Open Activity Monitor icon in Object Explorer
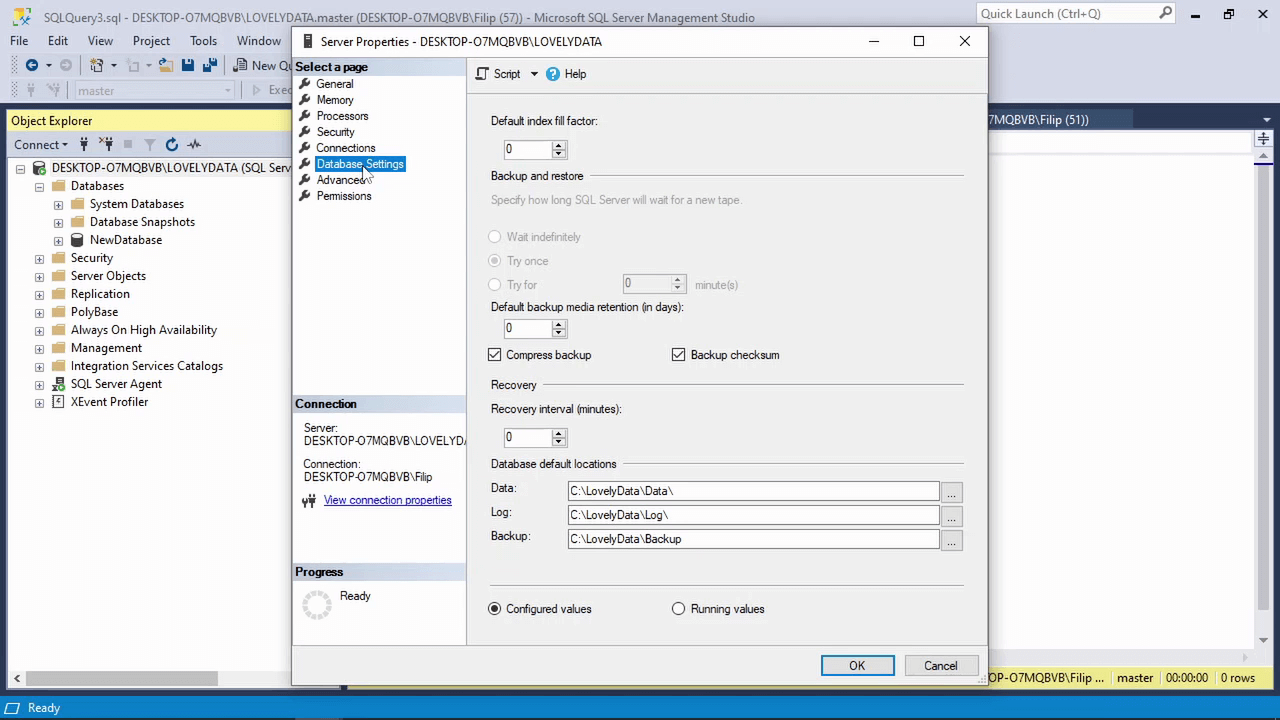Screen dimensions: 1280x720 tap(194, 144)
